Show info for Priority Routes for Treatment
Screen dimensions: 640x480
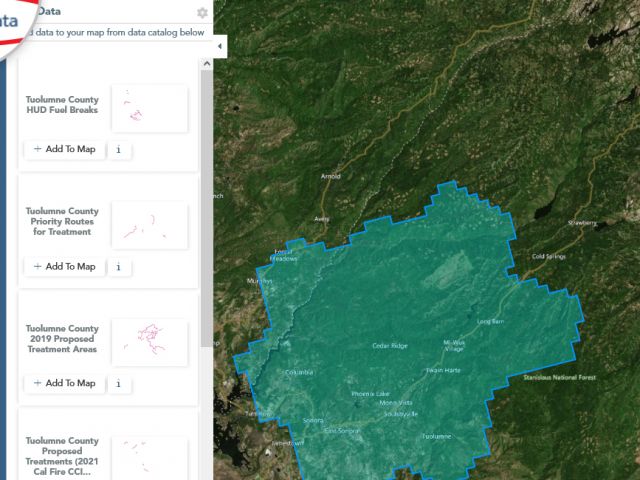[119, 267]
